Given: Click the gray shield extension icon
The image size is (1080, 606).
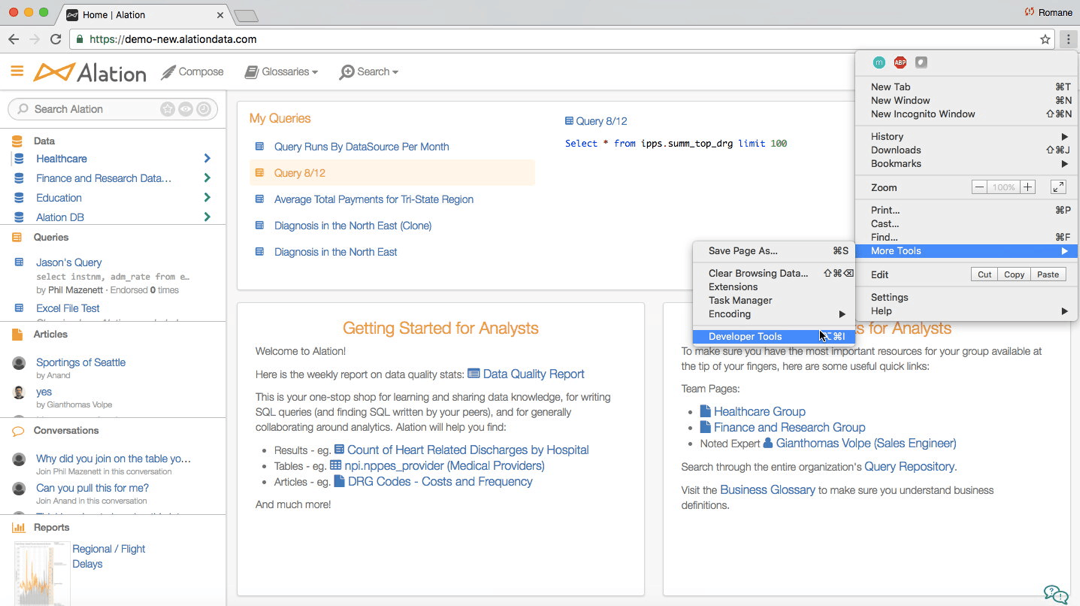Looking at the screenshot, I should (921, 63).
